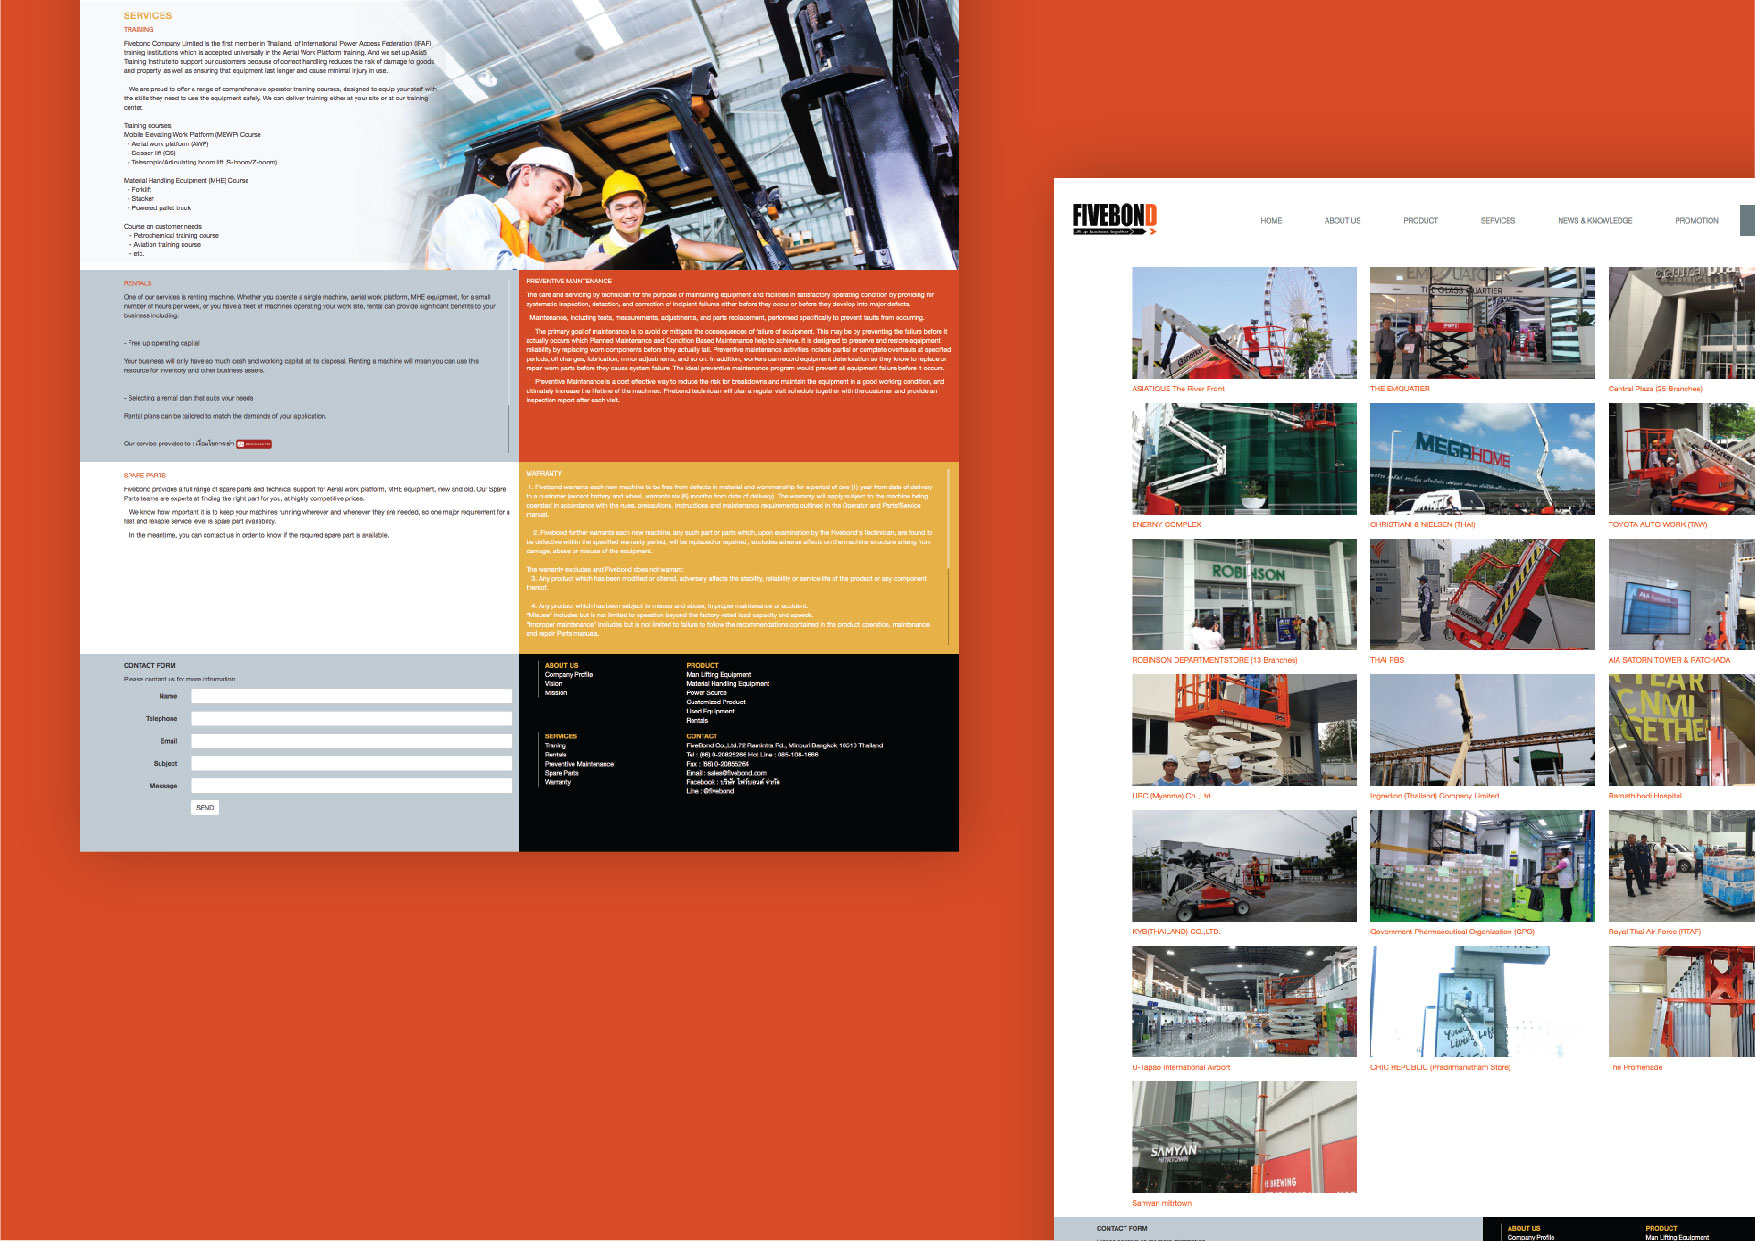The width and height of the screenshot is (1755, 1241).
Task: Open the NEWS & KNOWLEDGE menu item
Action: (1595, 221)
